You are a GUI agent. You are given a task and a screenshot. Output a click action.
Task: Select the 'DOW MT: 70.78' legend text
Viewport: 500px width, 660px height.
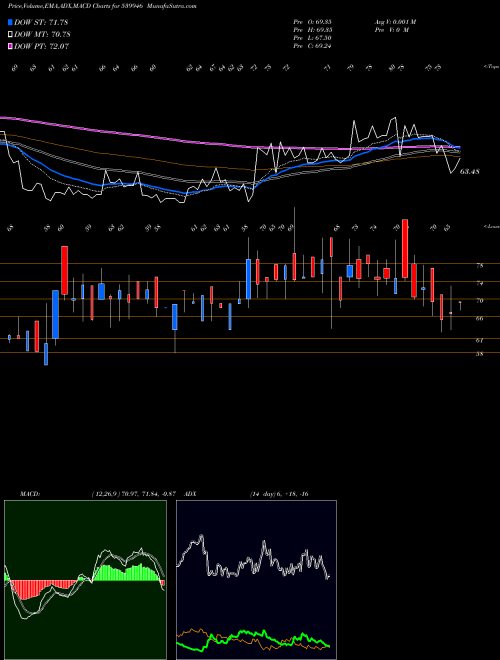click(42, 35)
